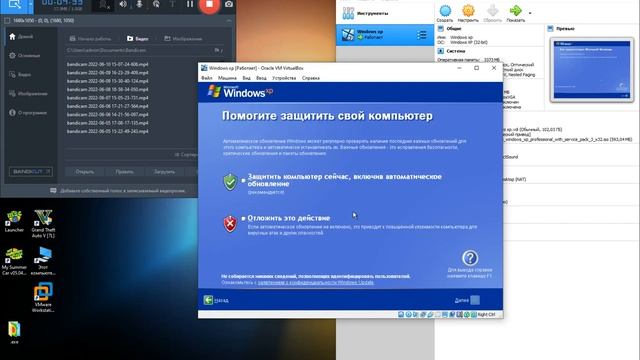Toggle Bandicam mouse cursor effect icon
The image size is (640, 360).
click(156, 4)
